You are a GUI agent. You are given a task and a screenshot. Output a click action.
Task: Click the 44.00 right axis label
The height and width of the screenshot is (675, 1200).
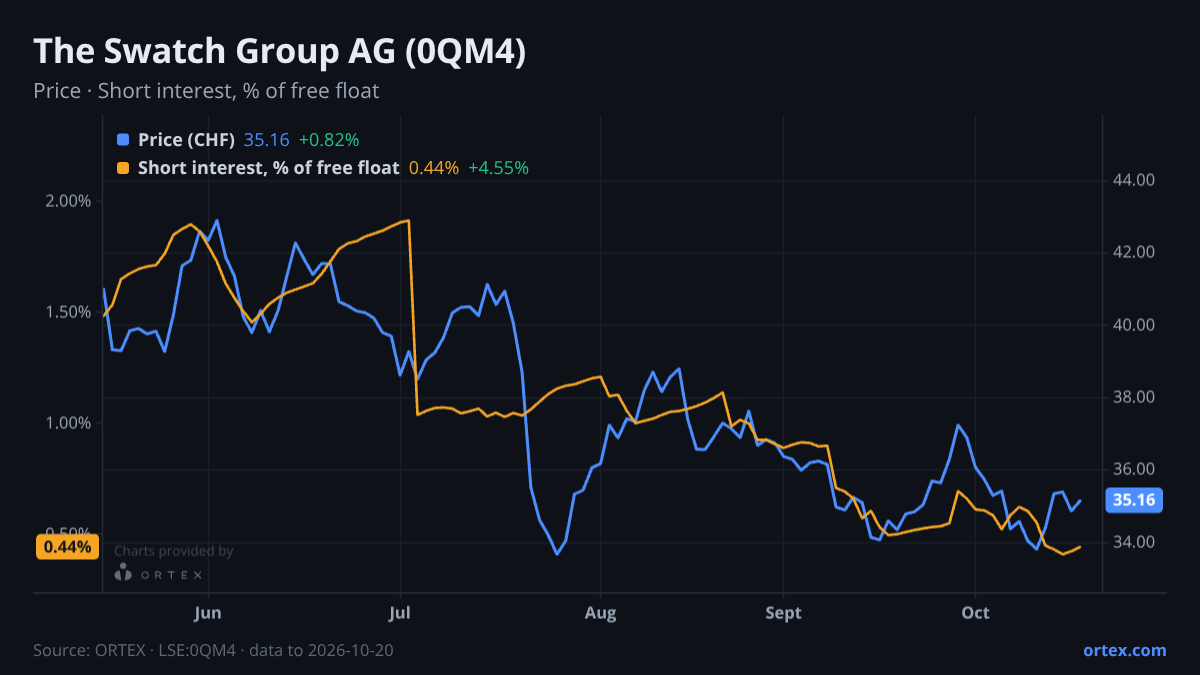(x=1134, y=181)
